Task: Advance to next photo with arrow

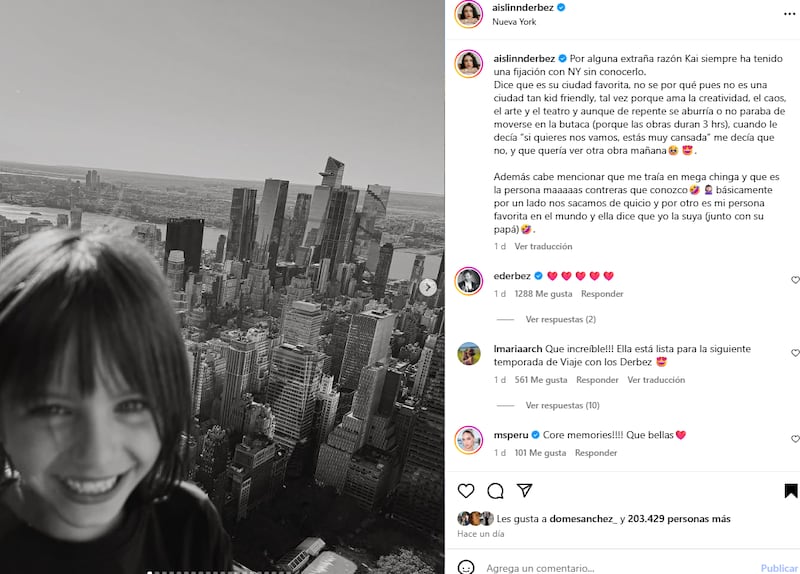Action: pyautogui.click(x=428, y=288)
